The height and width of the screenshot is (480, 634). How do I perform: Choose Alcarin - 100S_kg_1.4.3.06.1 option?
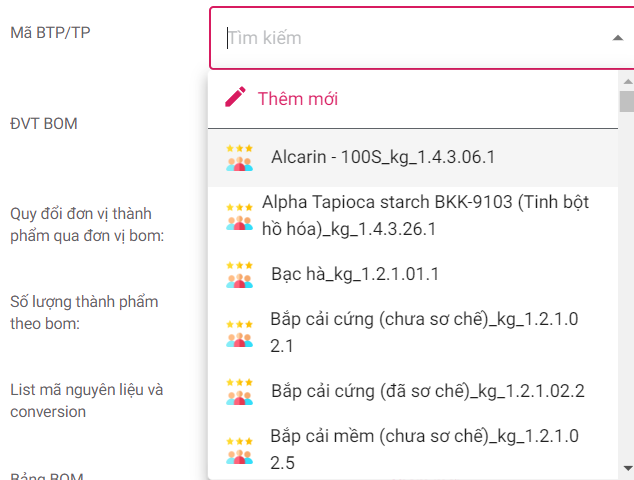pyautogui.click(x=383, y=158)
